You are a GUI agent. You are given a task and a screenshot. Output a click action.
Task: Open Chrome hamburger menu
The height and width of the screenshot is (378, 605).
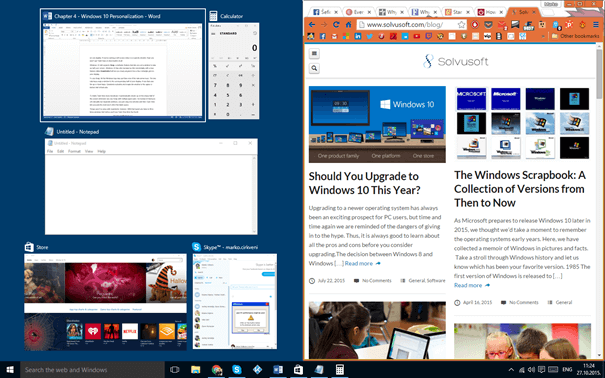click(x=596, y=25)
